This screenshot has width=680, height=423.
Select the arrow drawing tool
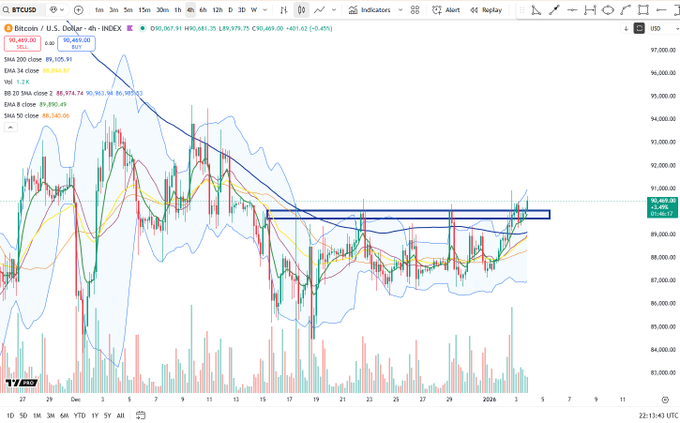coord(661,10)
